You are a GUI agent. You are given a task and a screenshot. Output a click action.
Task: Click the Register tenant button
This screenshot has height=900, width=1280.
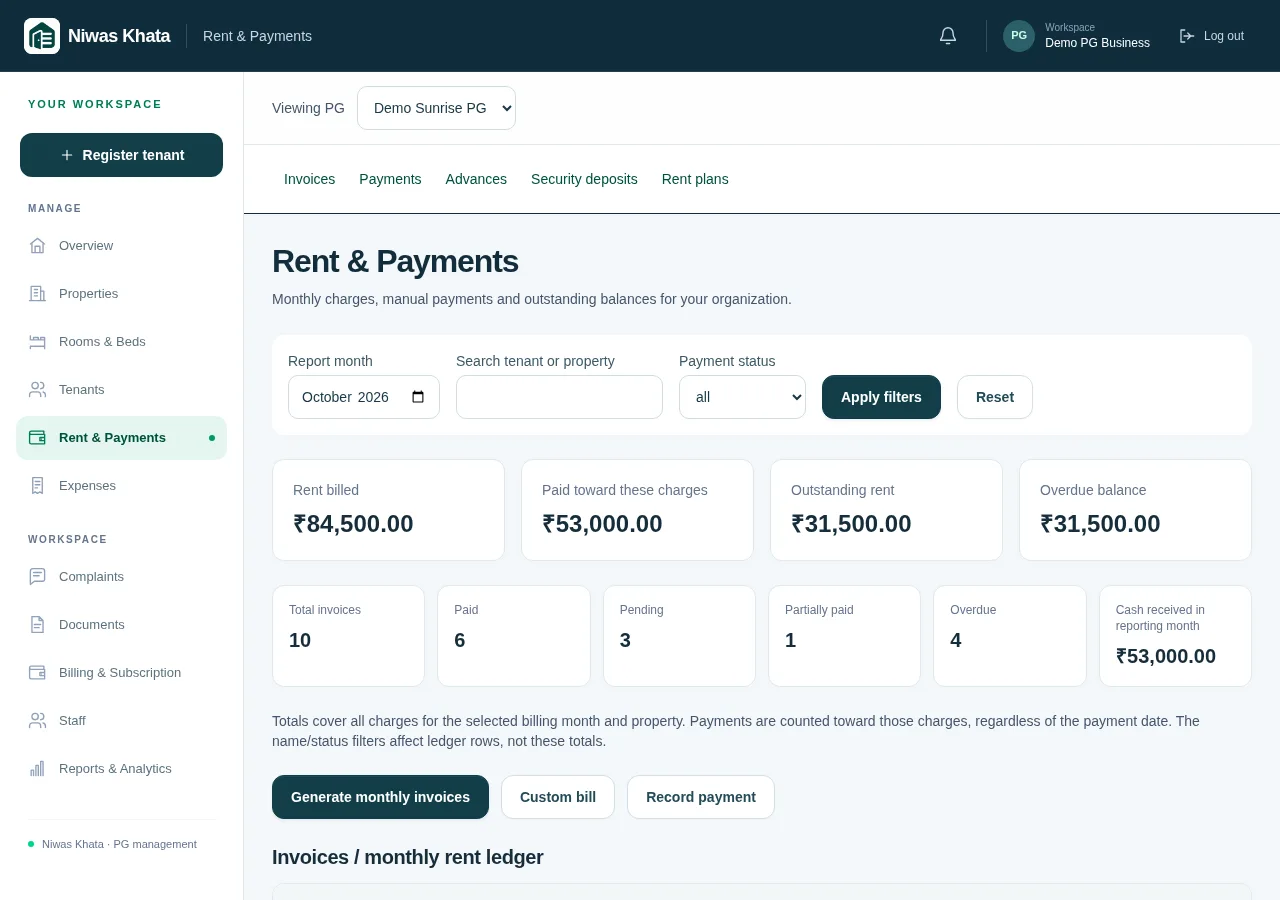tap(121, 155)
